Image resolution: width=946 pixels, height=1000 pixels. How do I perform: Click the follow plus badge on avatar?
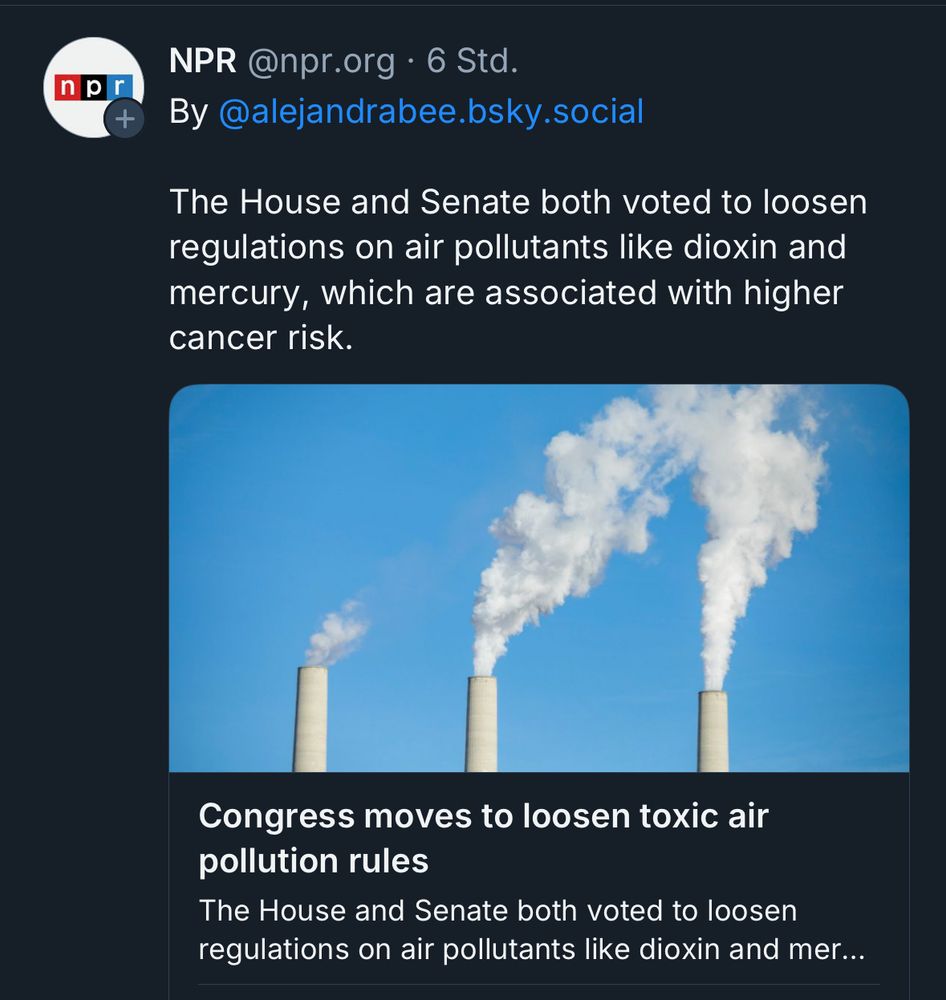tap(123, 119)
